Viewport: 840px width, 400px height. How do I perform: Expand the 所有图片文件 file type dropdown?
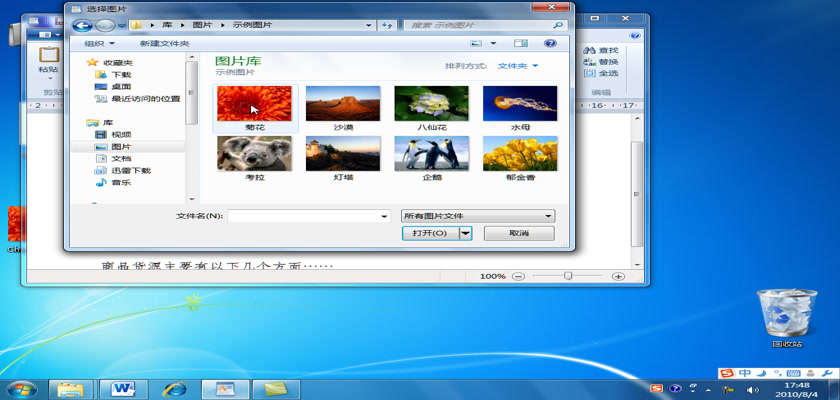[477, 215]
